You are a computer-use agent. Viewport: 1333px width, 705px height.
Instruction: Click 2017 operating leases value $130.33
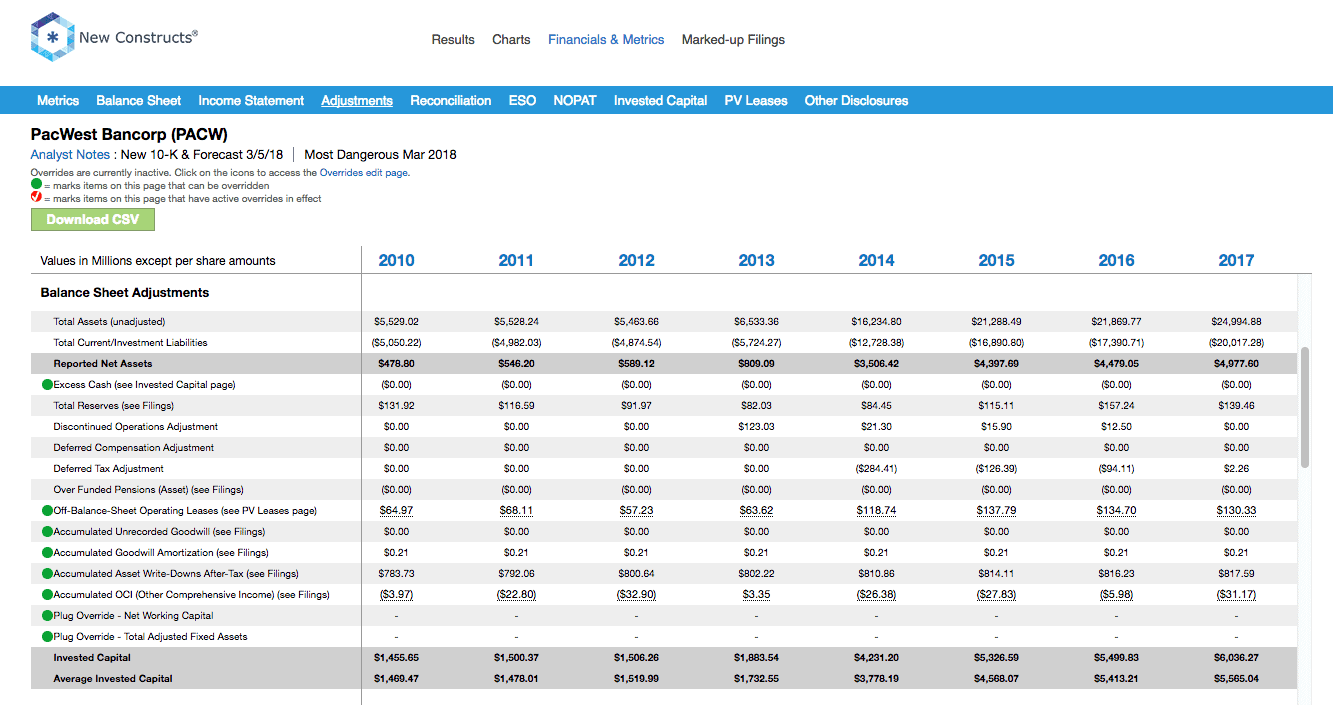point(1236,511)
